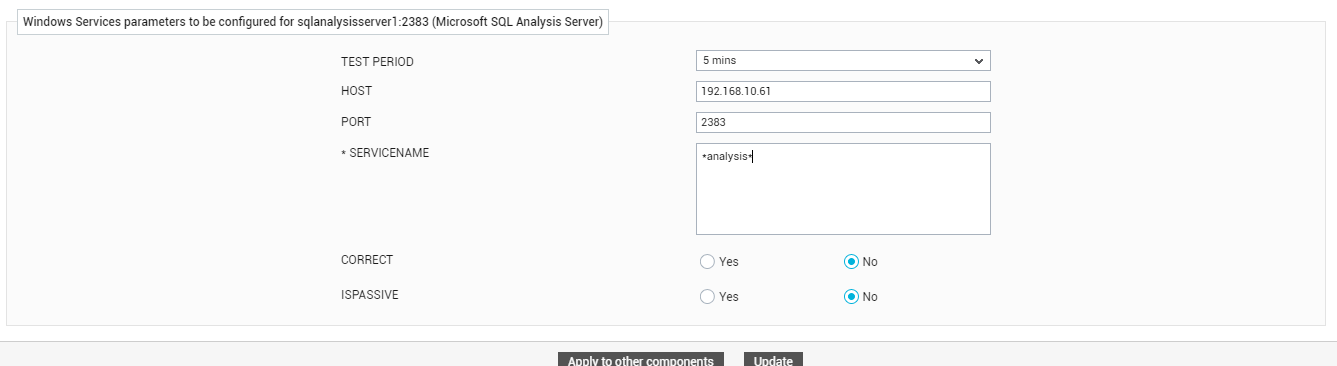Viewport: 1337px width, 366px height.
Task: Click the PORT label text
Action: point(356,122)
